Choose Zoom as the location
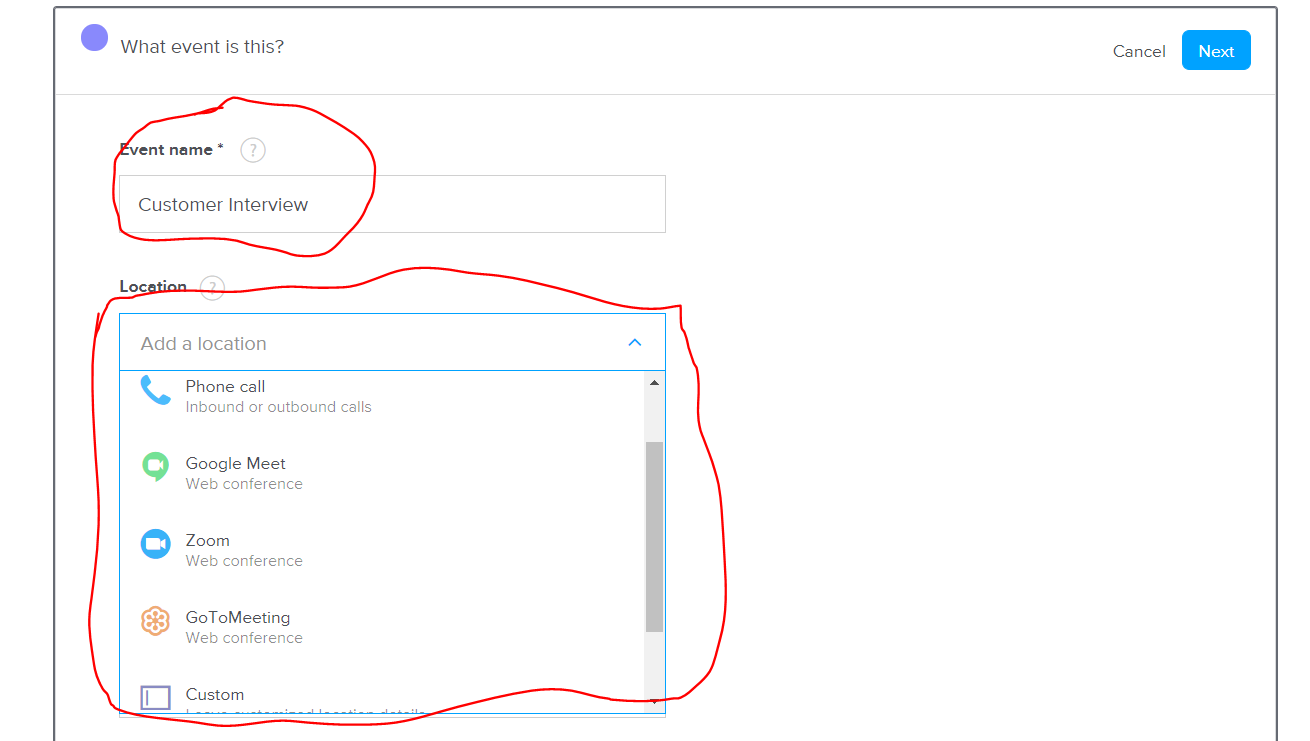Viewport: 1310px width, 741px height. tap(383, 550)
